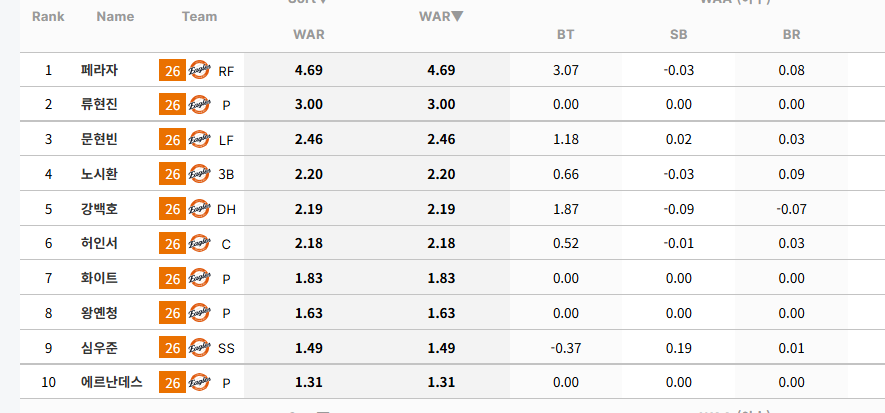Click the Eagles logo in 심우준's row
Viewport: 885px width, 413px height.
199,348
